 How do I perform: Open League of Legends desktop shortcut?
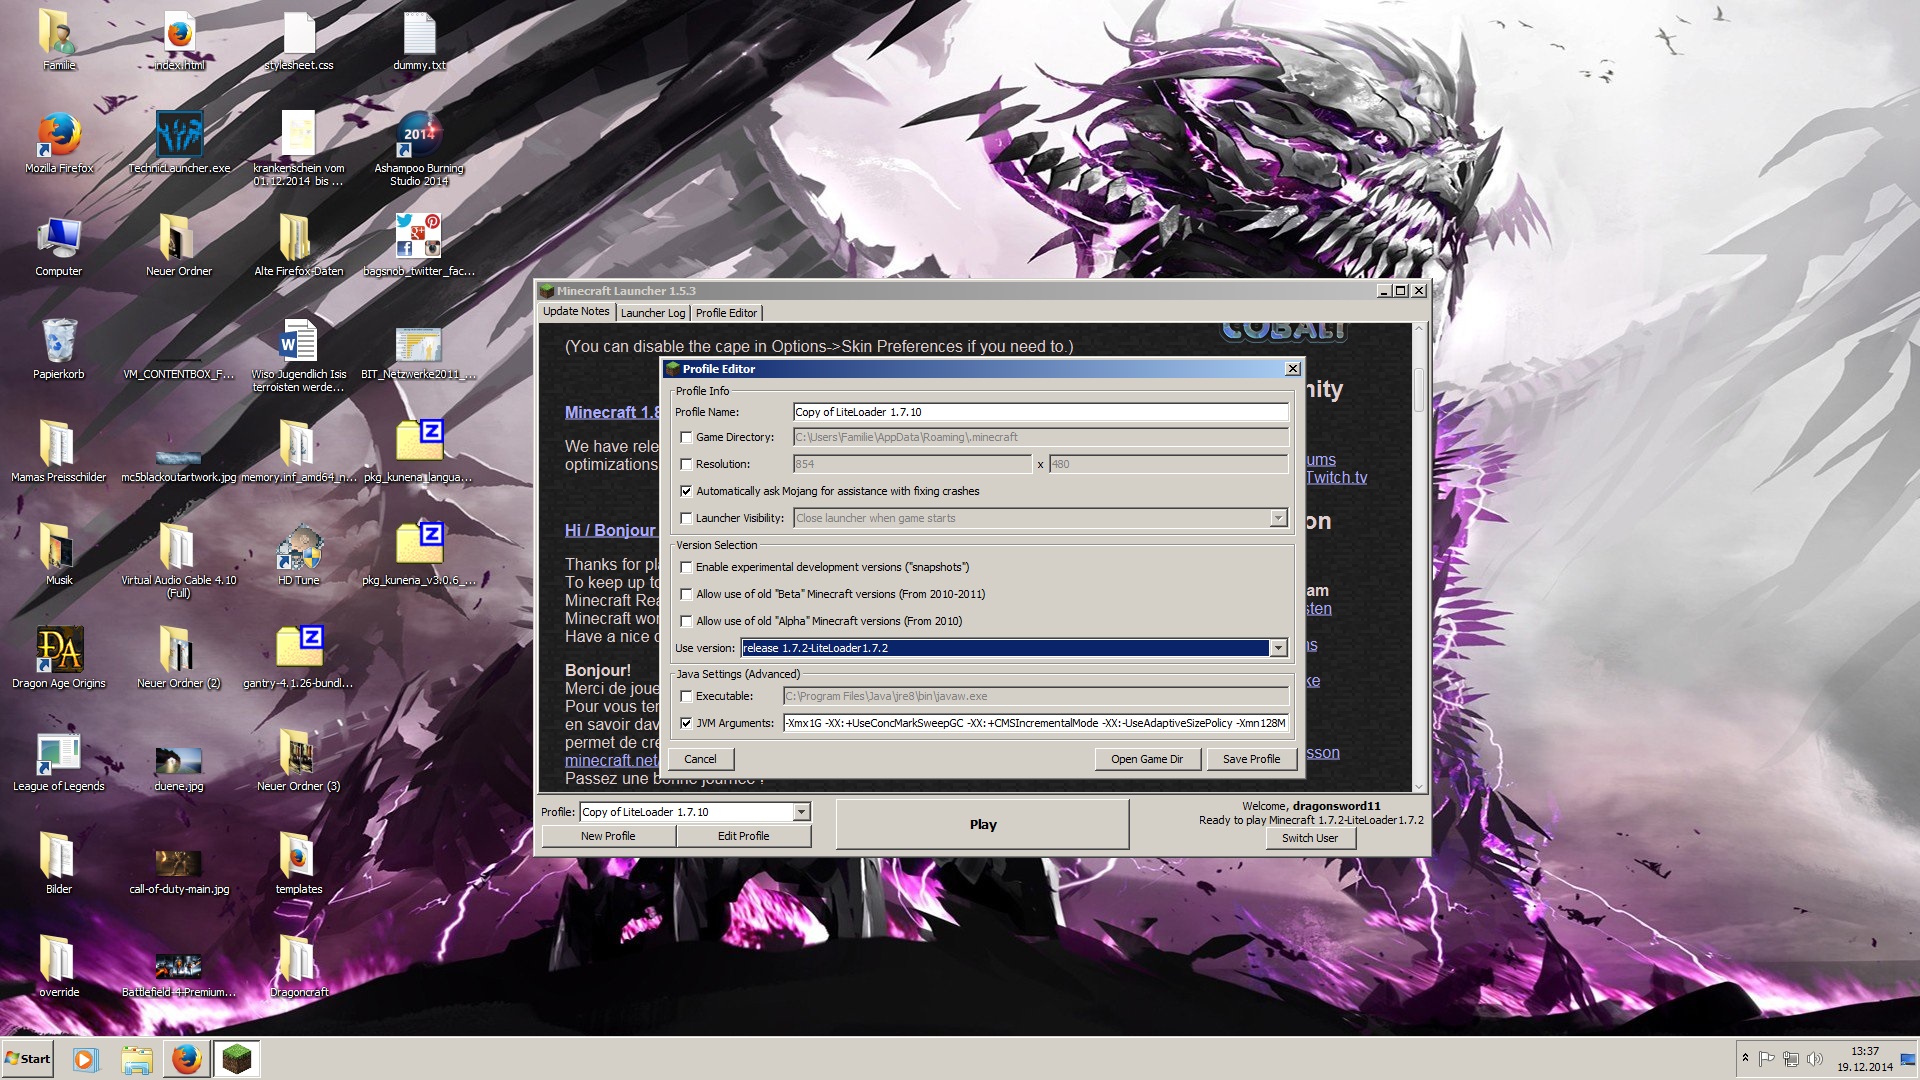(x=59, y=753)
